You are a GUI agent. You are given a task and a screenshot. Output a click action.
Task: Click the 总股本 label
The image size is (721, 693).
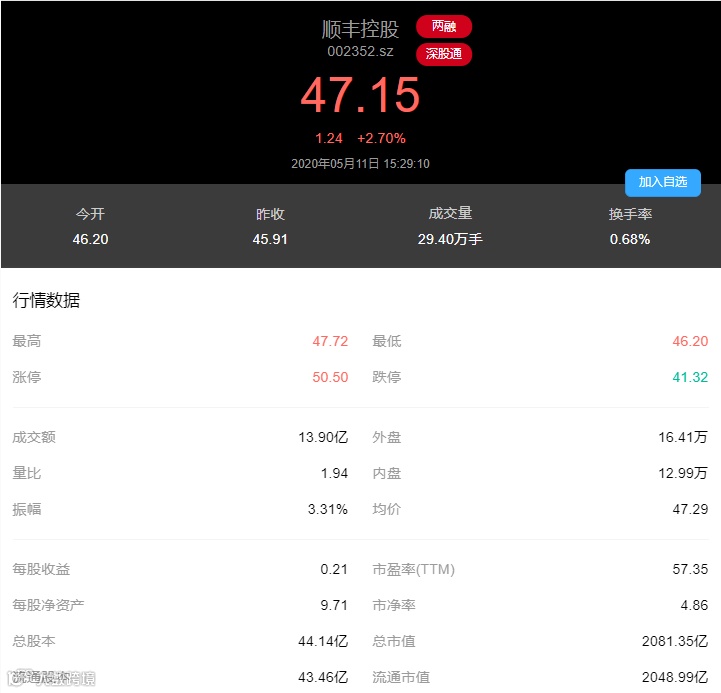pyautogui.click(x=34, y=641)
